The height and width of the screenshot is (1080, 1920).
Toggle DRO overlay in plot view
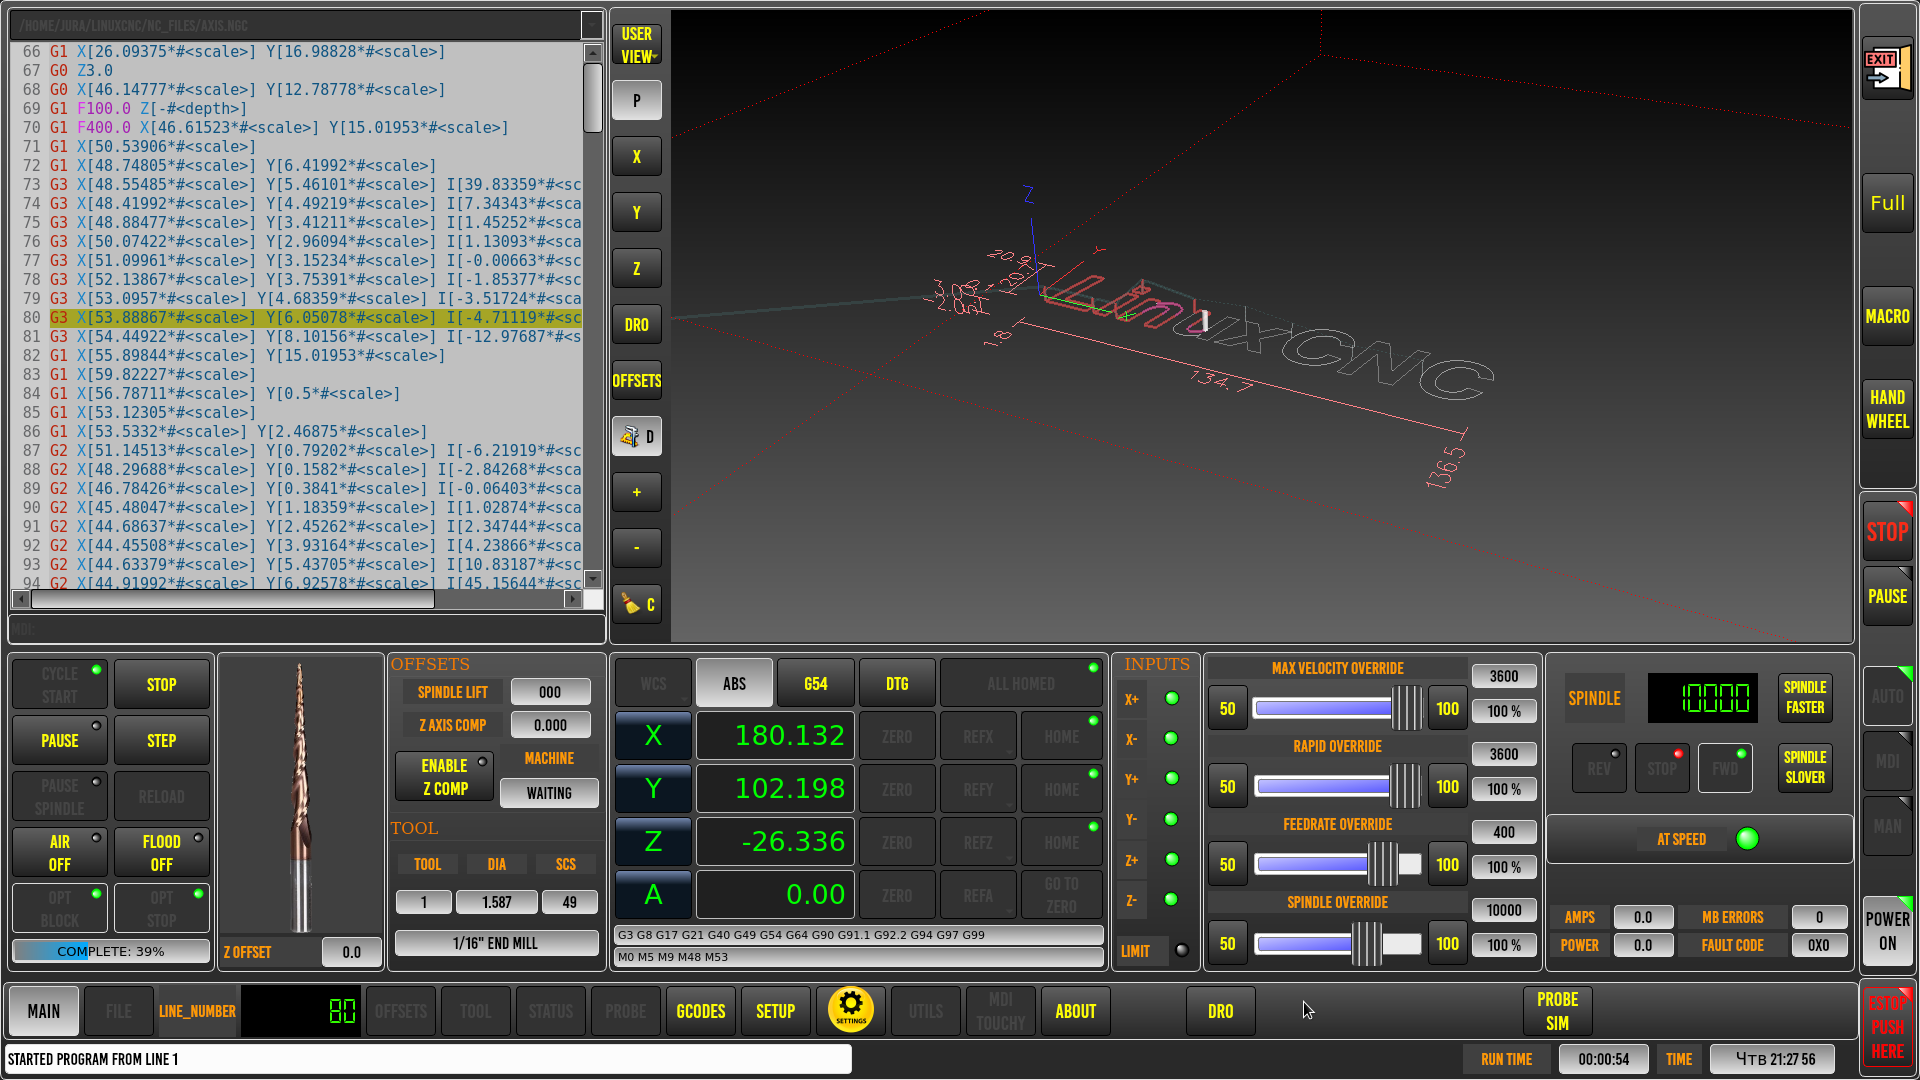pos(637,325)
